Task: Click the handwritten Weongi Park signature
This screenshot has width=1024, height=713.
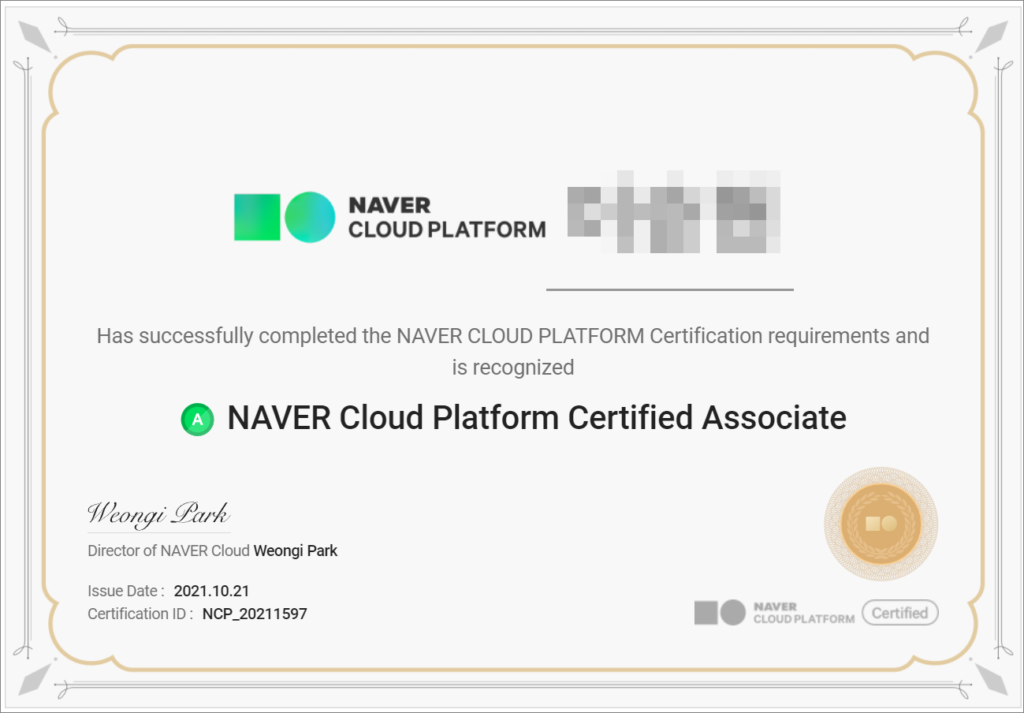Action: 158,515
